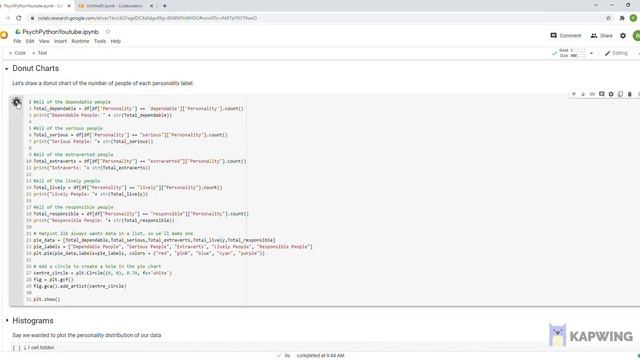Image resolution: width=640 pixels, height=360 pixels.
Task: Run the donut chart code cell
Action: click(16, 102)
